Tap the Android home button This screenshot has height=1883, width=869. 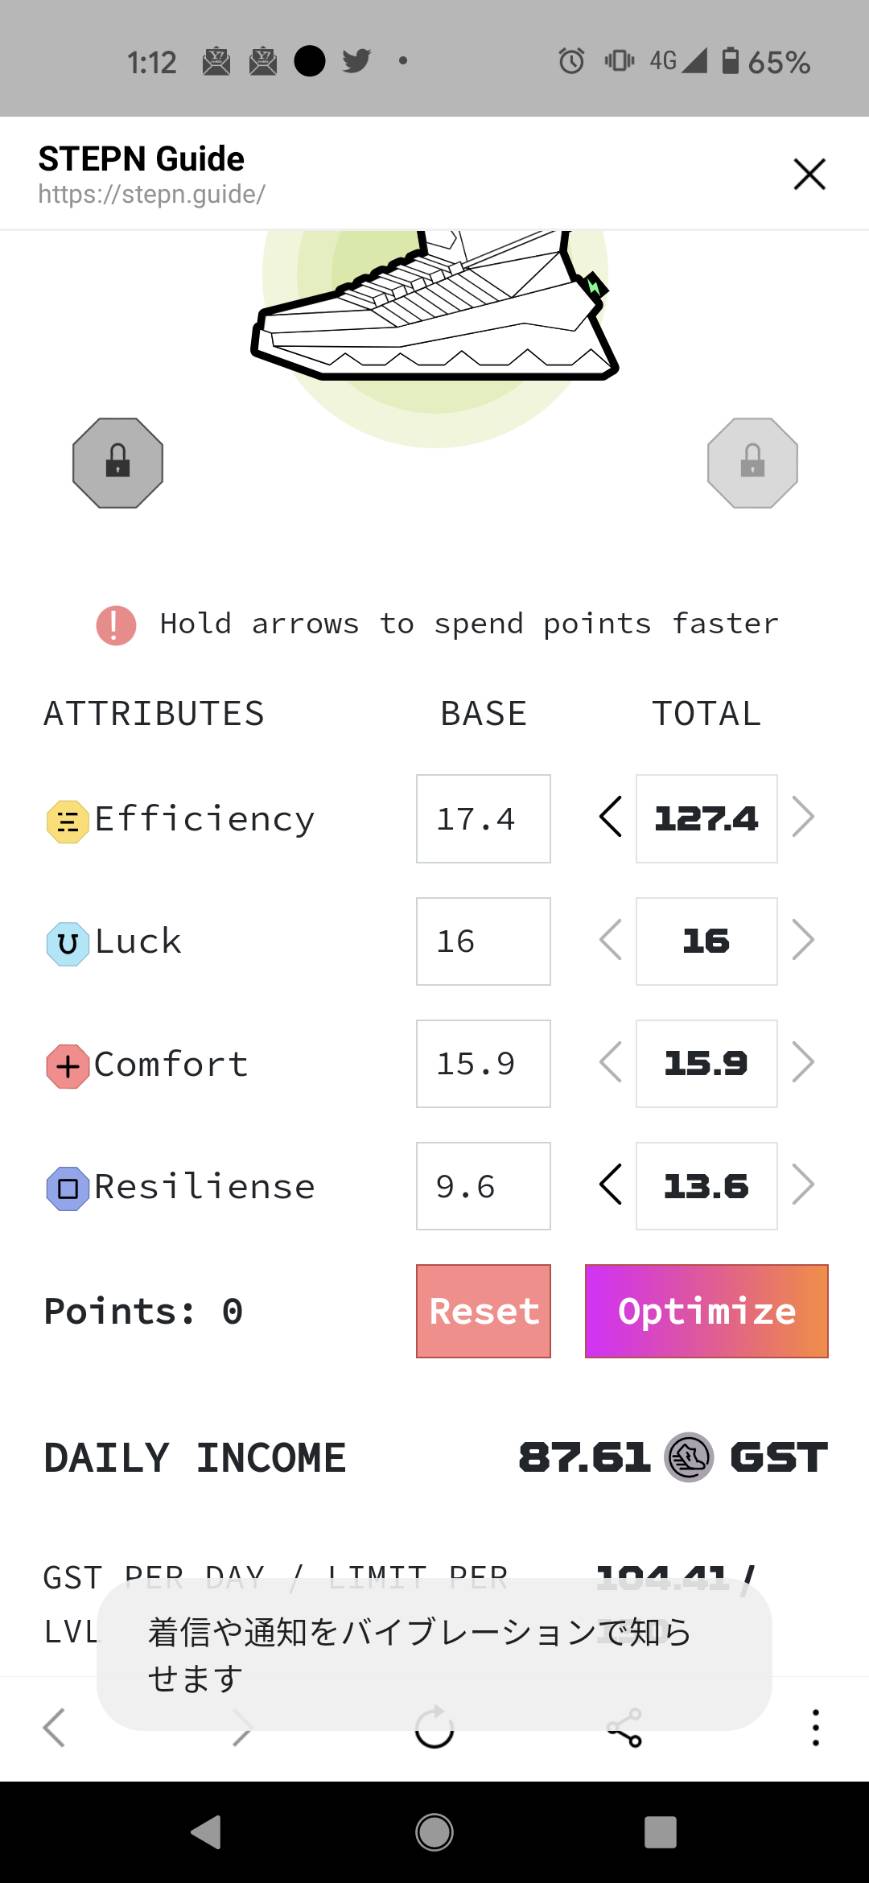[x=434, y=1832]
